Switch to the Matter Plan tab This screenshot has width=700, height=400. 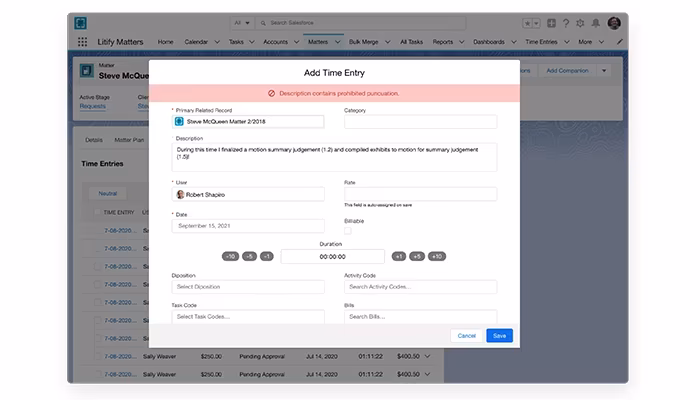click(129, 140)
